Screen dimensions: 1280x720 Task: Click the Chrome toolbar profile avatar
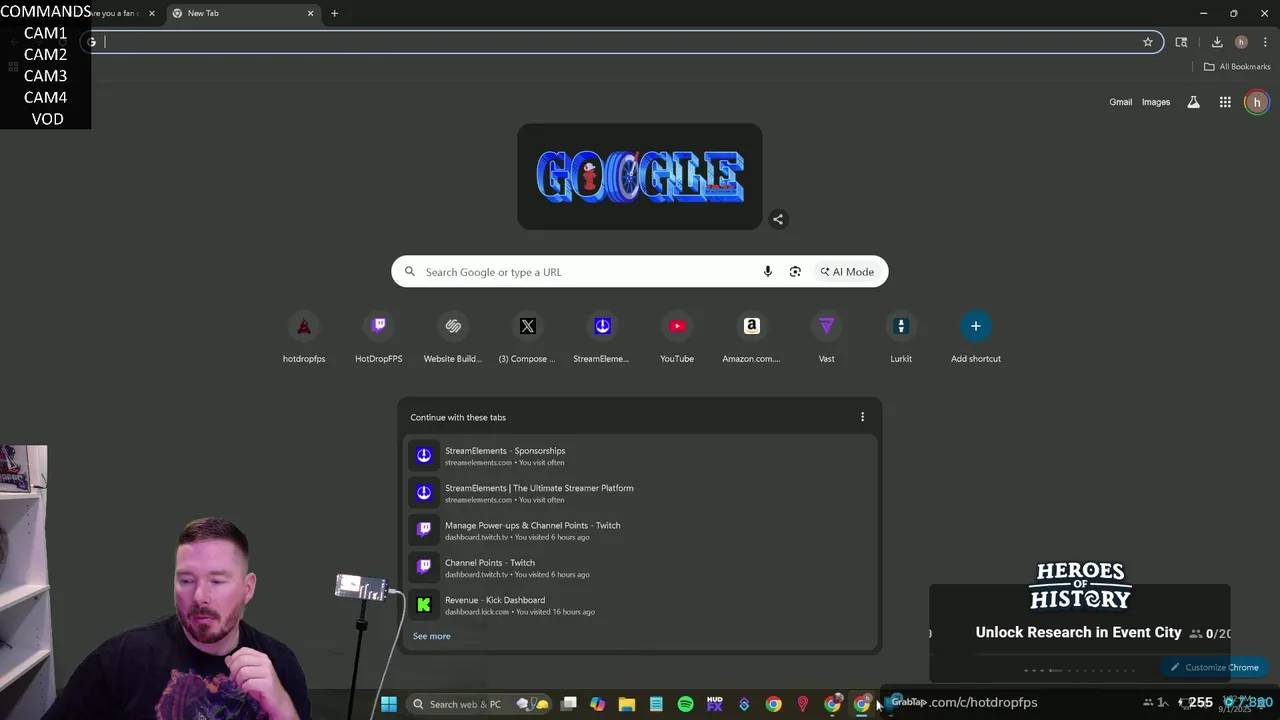click(1241, 42)
